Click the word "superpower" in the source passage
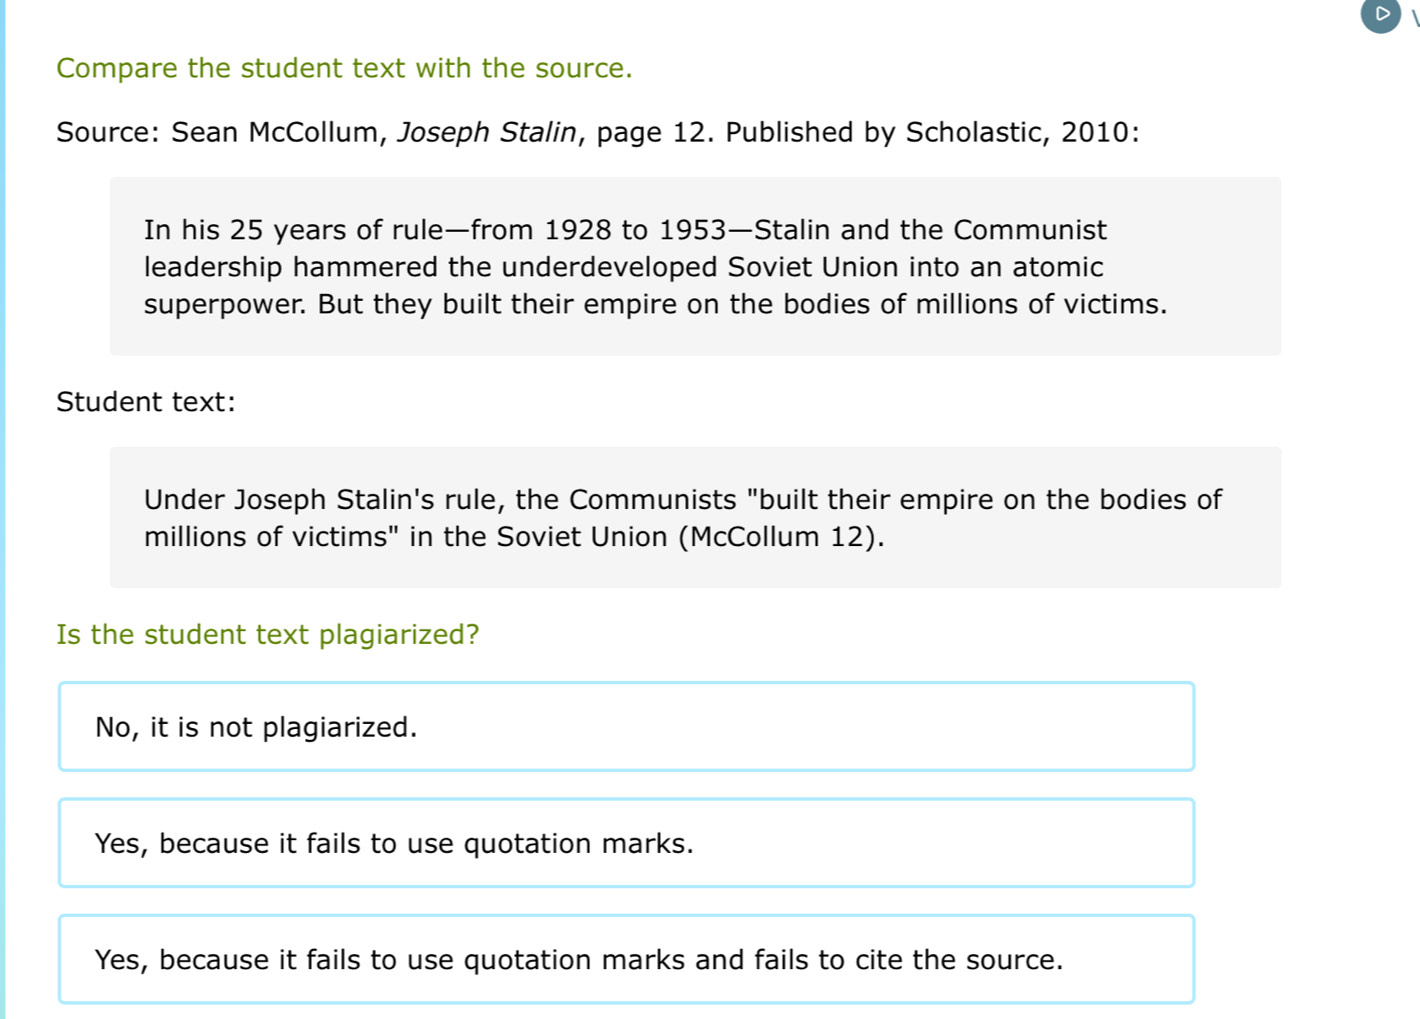1420x1019 pixels. point(224,304)
